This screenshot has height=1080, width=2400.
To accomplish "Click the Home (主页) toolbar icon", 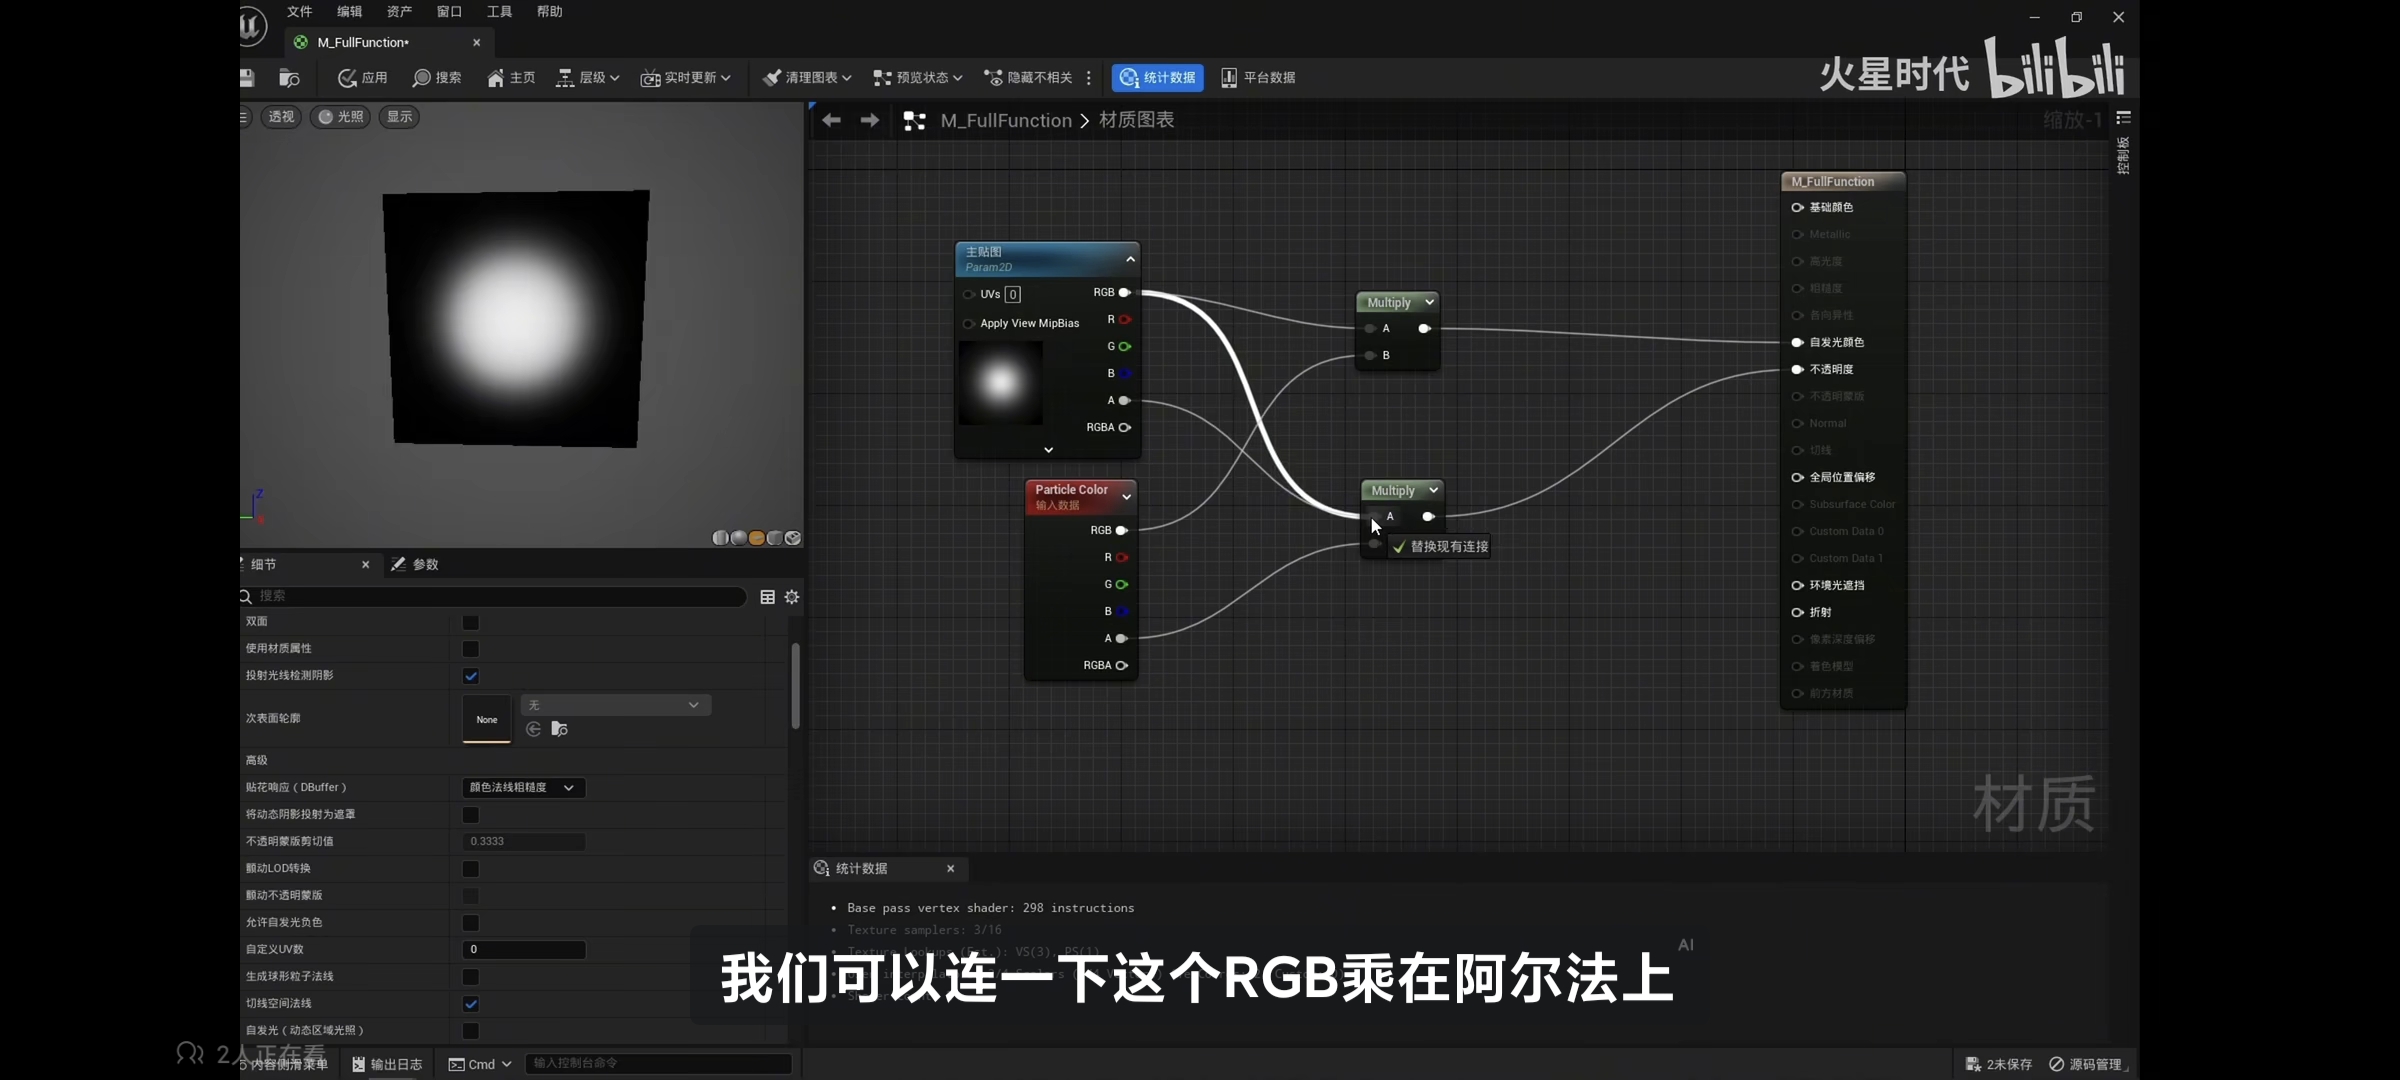I will (x=496, y=78).
